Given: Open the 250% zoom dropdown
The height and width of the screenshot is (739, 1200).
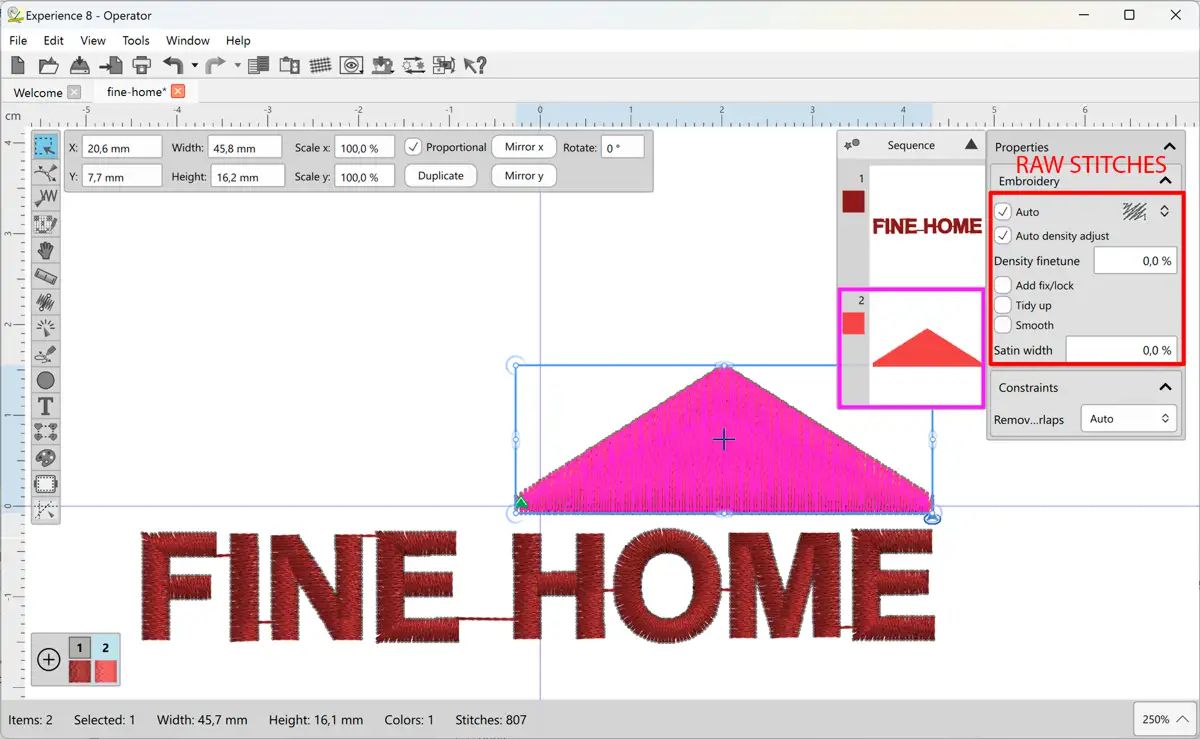Looking at the screenshot, I should tap(1164, 719).
